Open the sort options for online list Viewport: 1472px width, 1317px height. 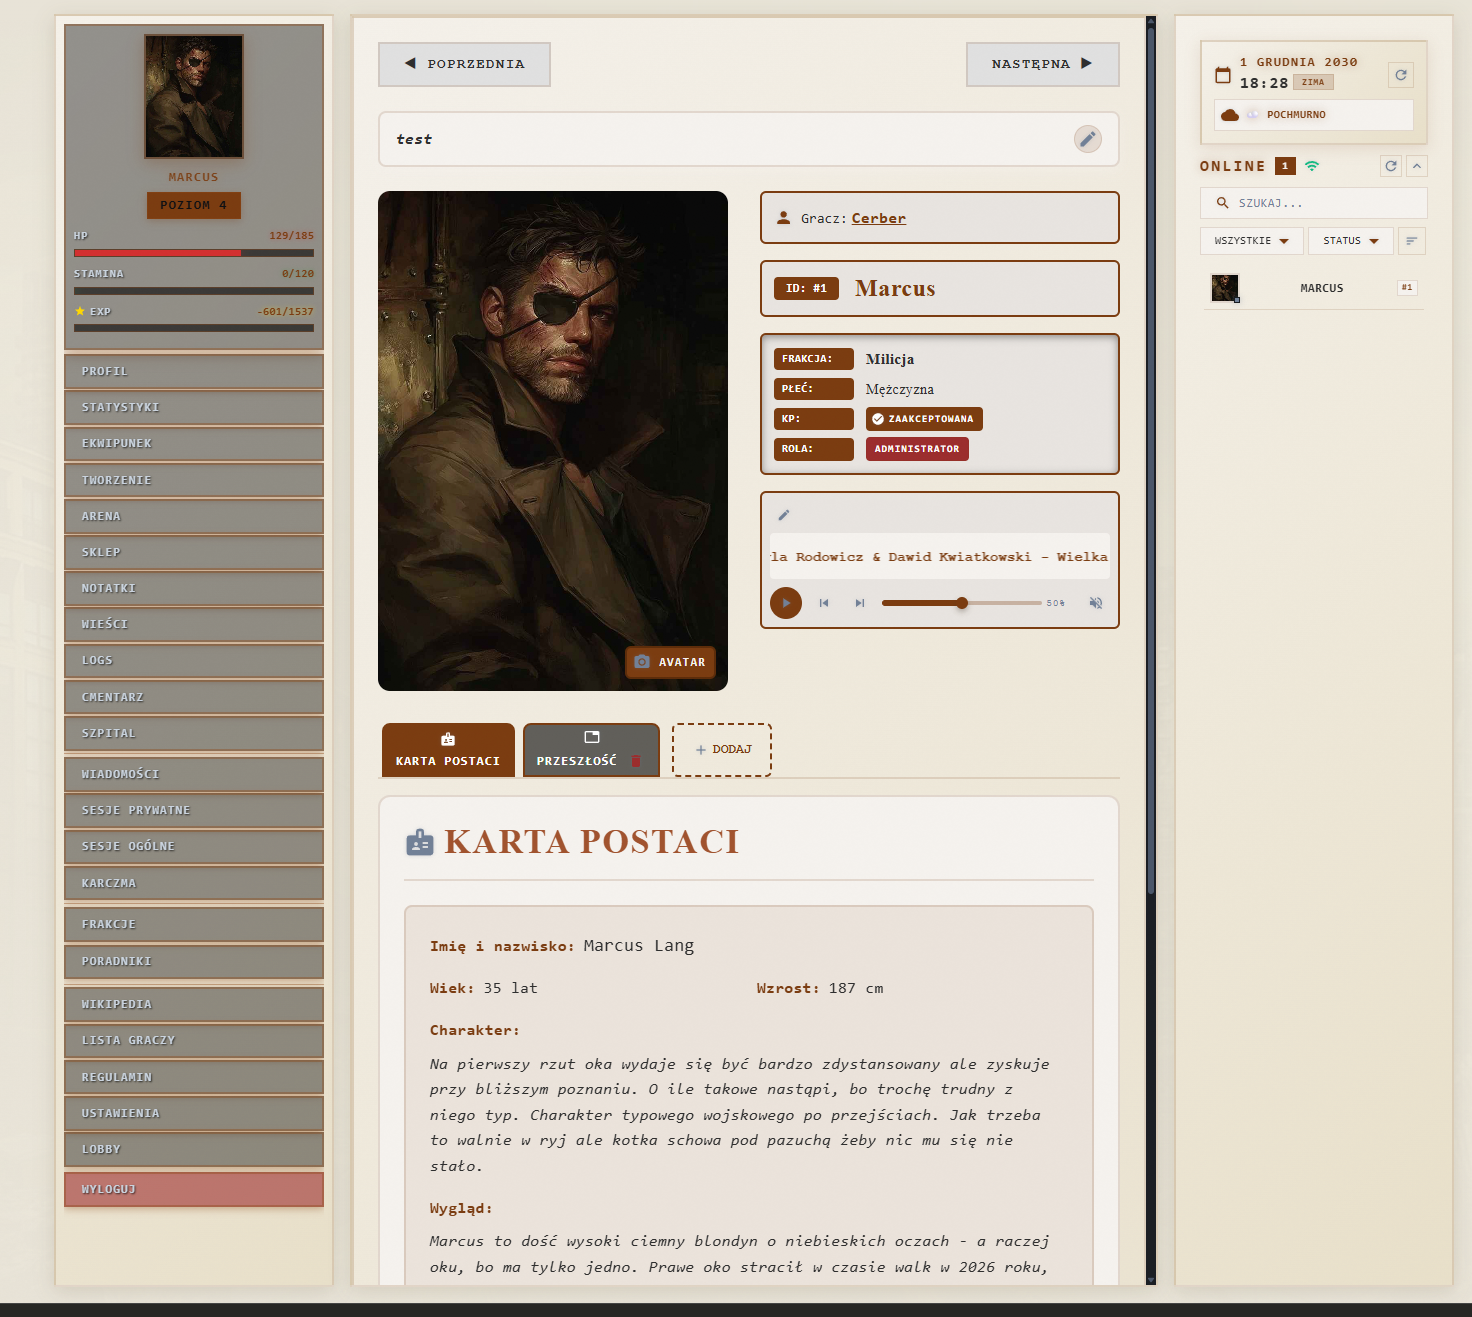(x=1411, y=241)
